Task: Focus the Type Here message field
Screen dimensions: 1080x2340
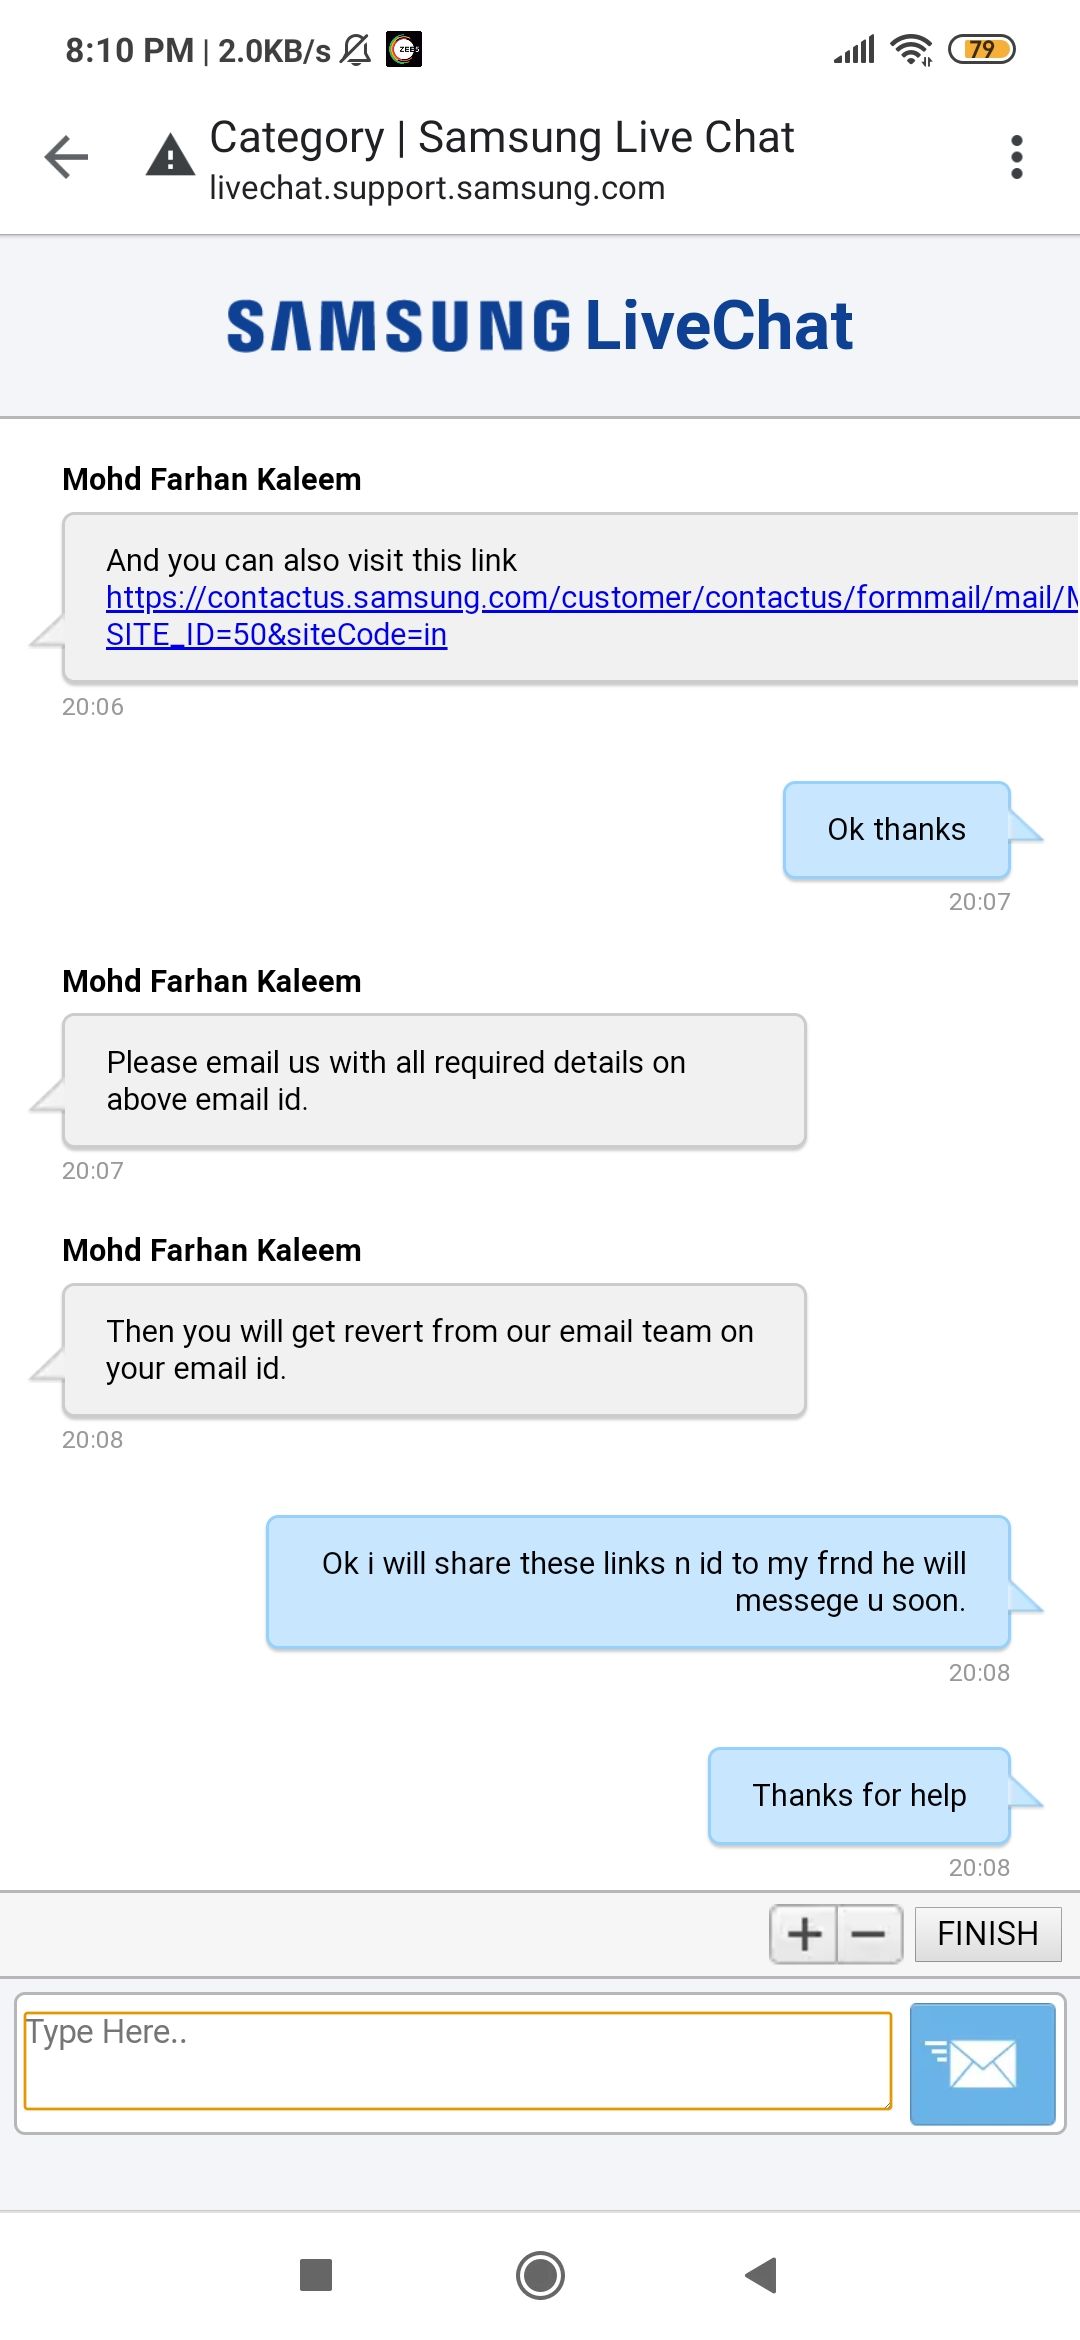Action: (457, 2061)
